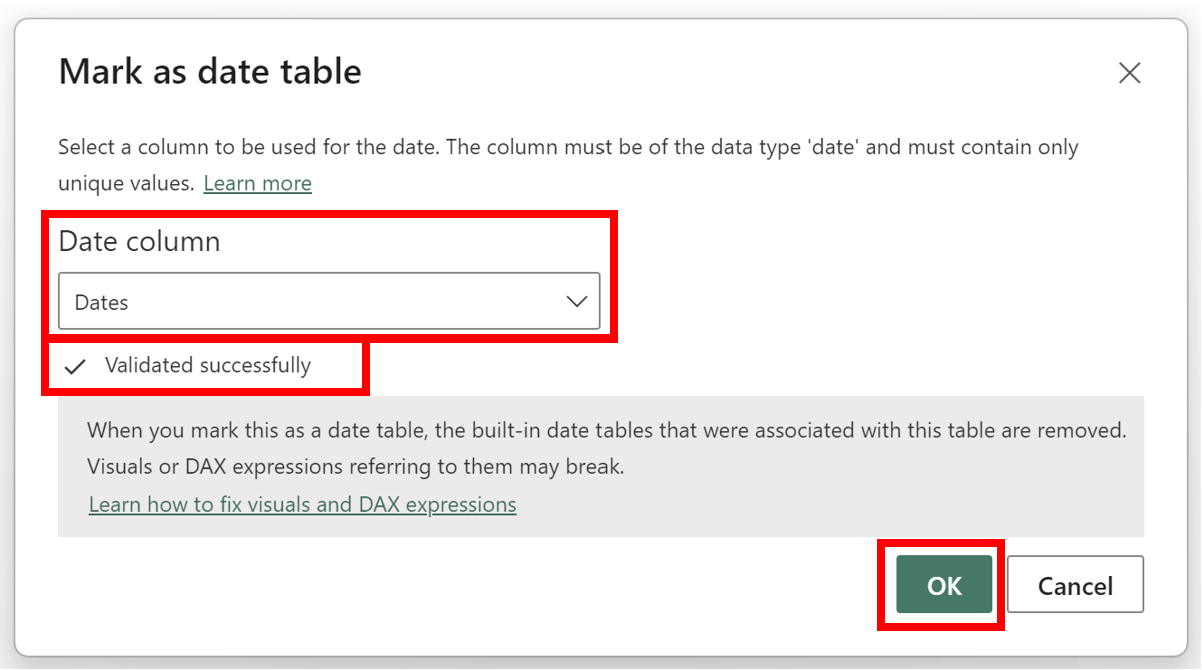Click the Date column section label
Viewport: 1202px width, 670px height.
139,241
